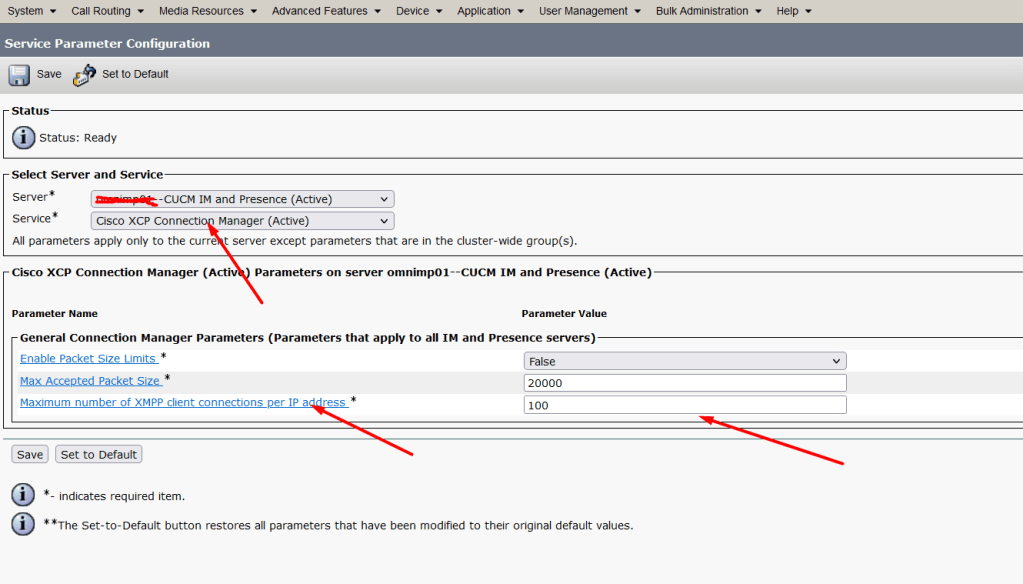Viewport: 1023px width, 584px height.
Task: Click the floppy disk Save icon
Action: coord(19,75)
